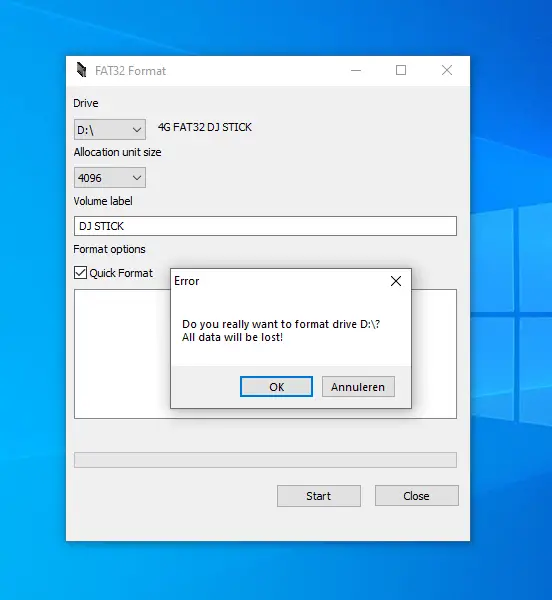Click the Quick Format label text

coord(121,273)
